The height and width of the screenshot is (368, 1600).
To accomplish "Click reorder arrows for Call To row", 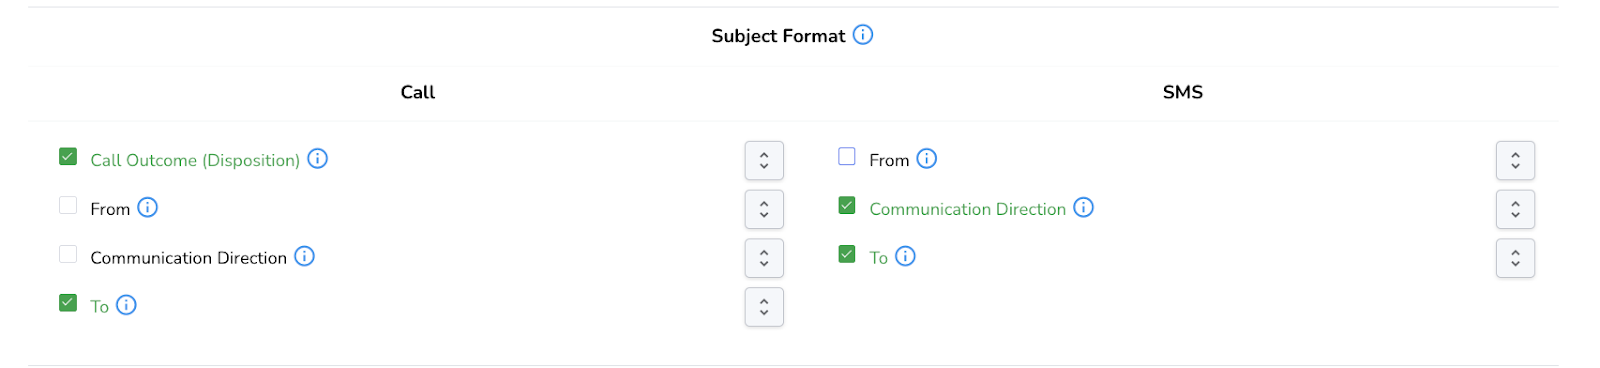I will [764, 307].
